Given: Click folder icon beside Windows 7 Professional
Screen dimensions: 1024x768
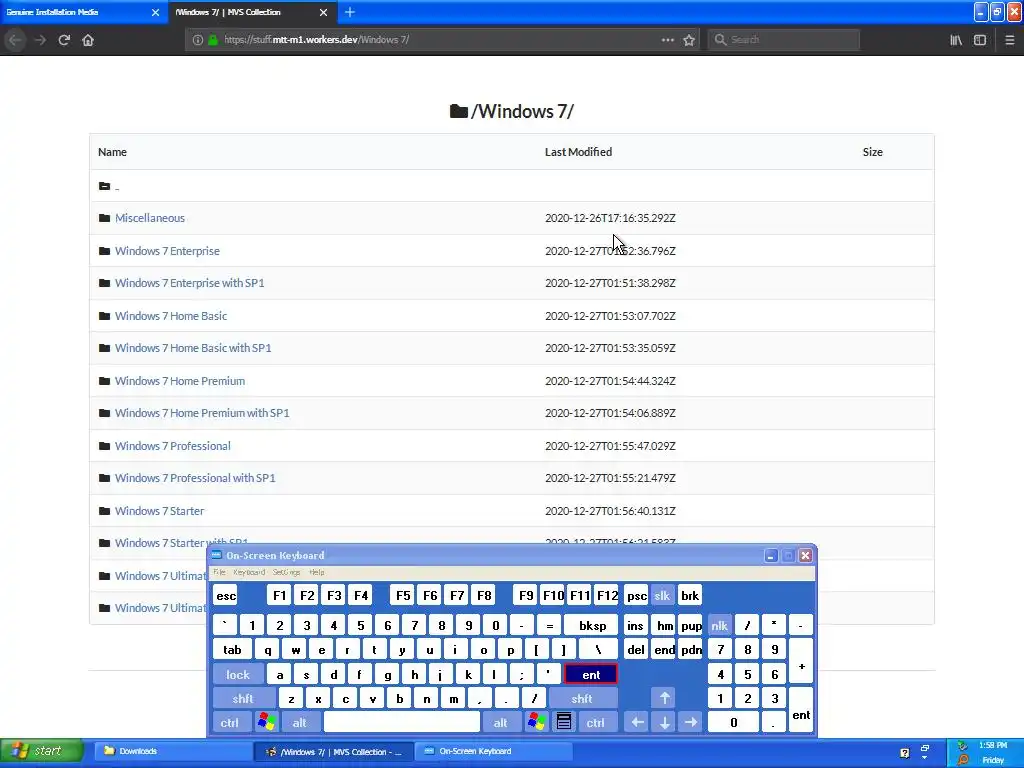Looking at the screenshot, I should pos(104,445).
